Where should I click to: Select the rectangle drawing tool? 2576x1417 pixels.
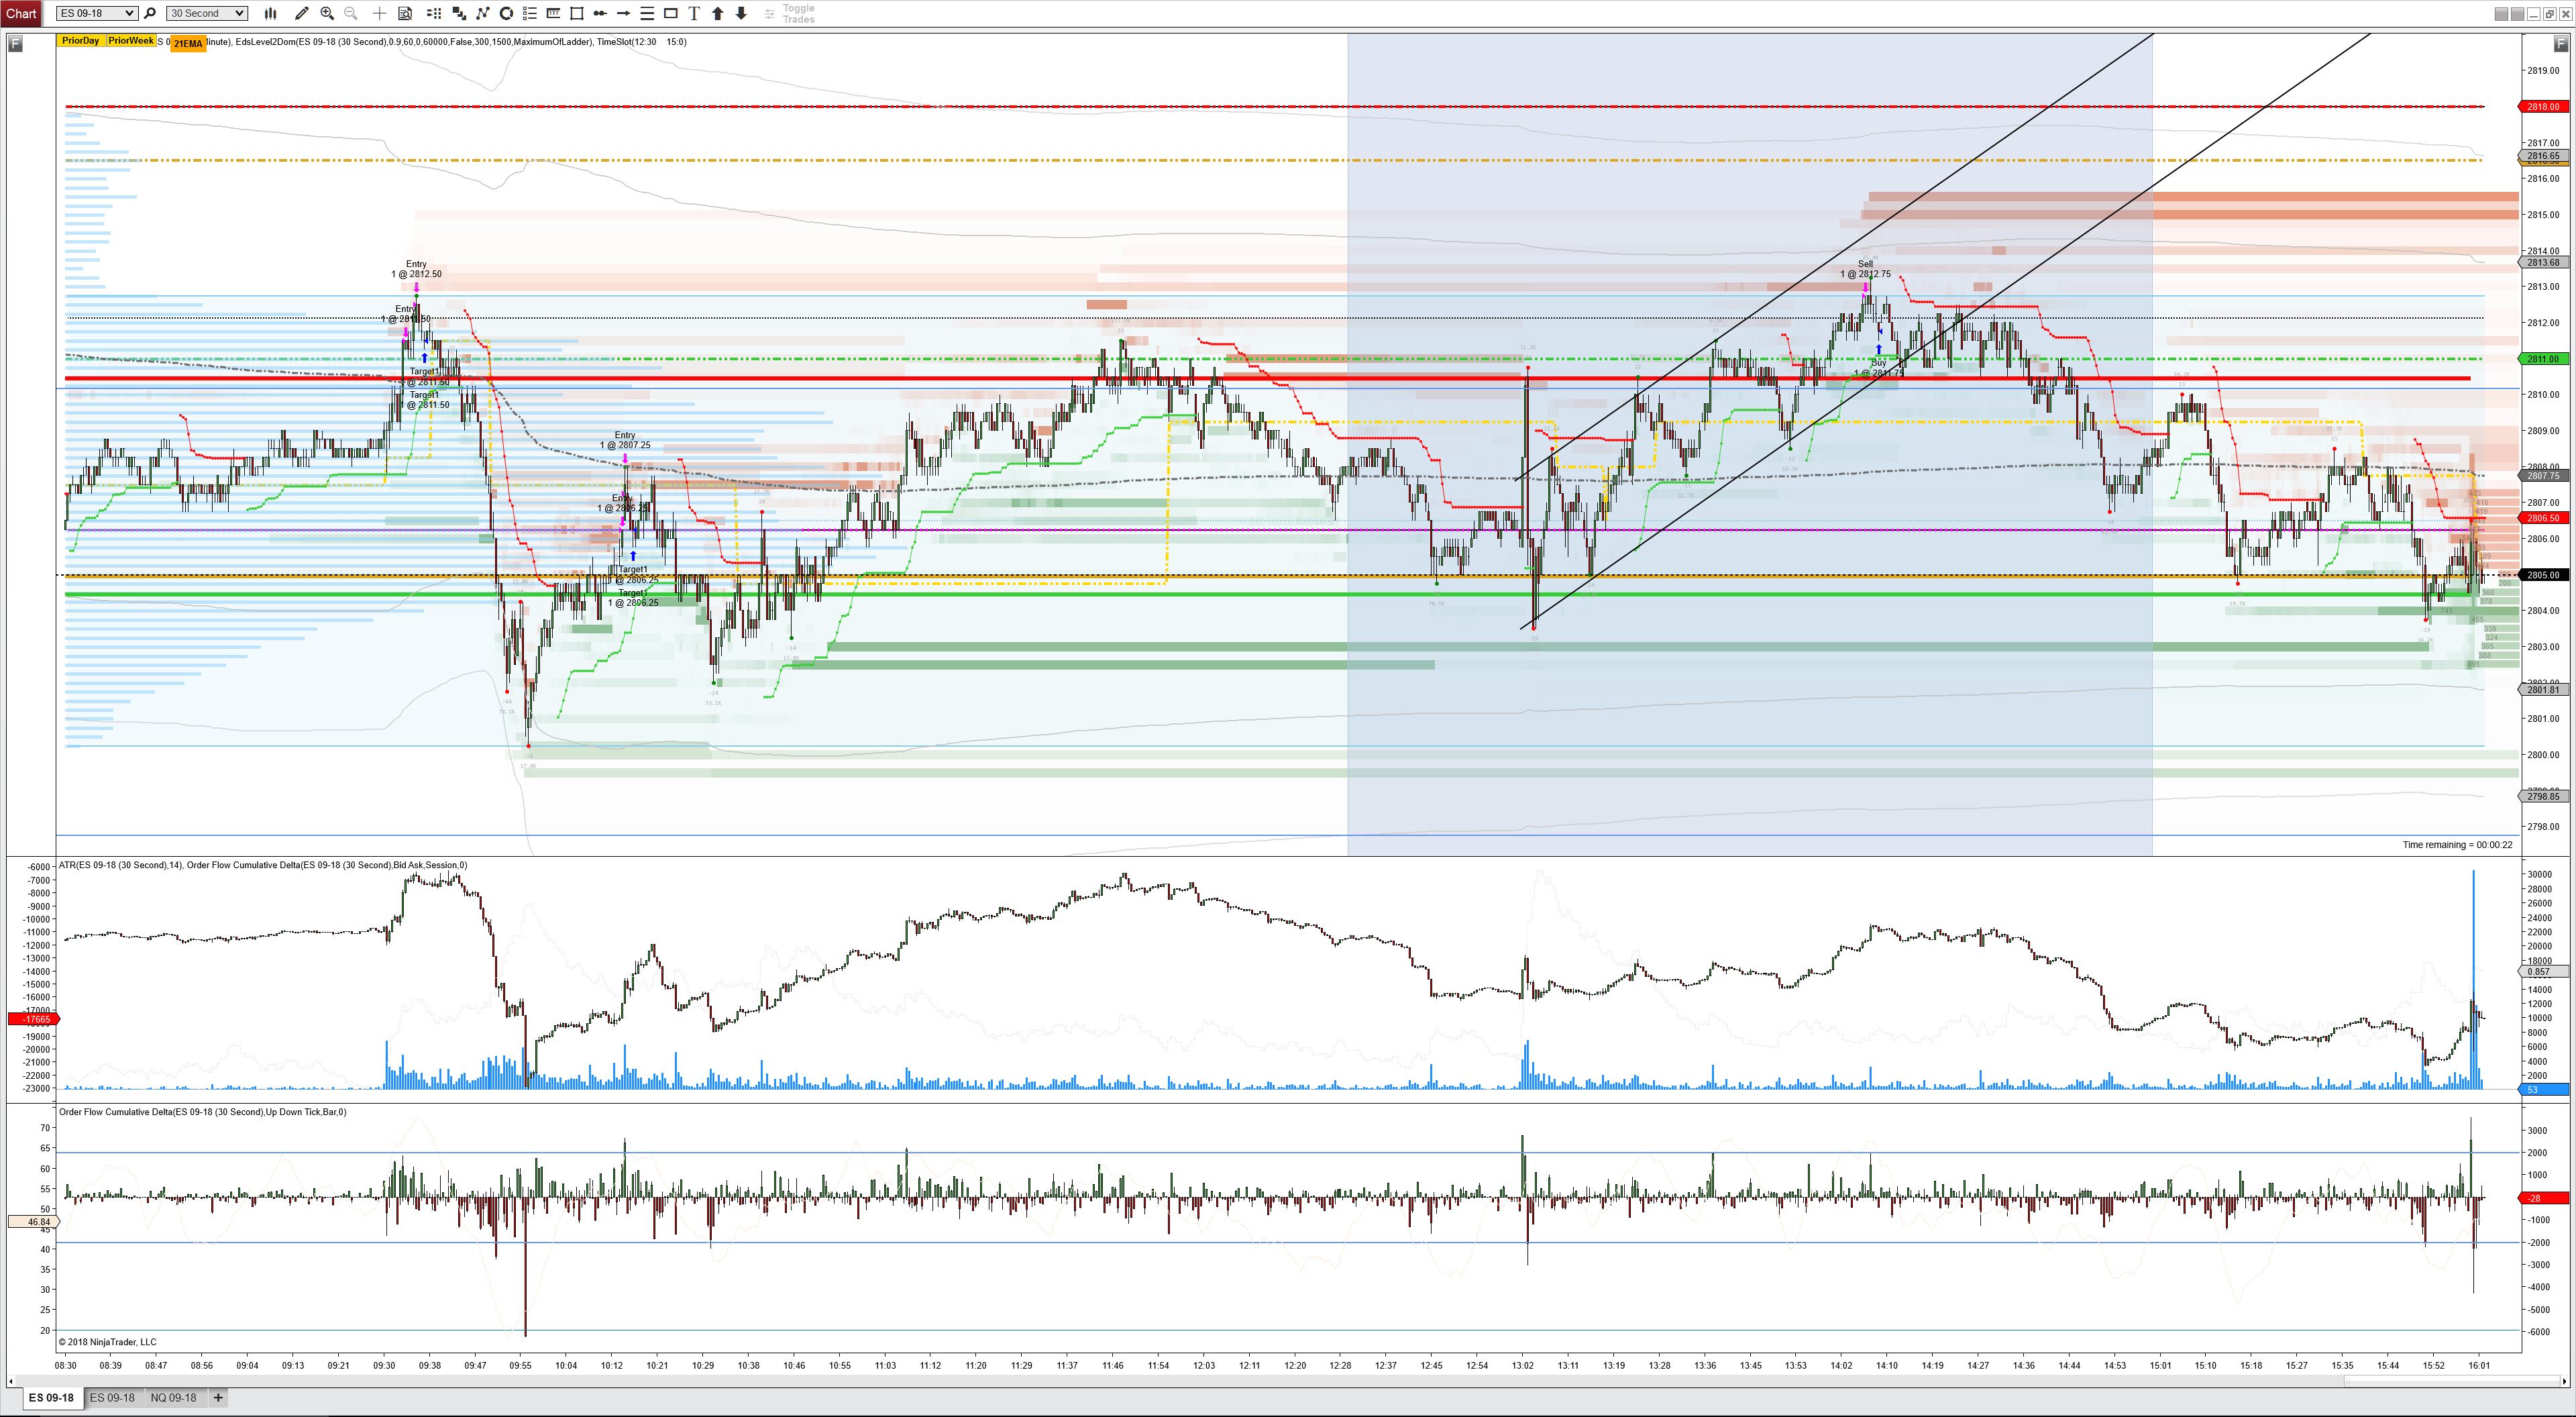coord(671,13)
